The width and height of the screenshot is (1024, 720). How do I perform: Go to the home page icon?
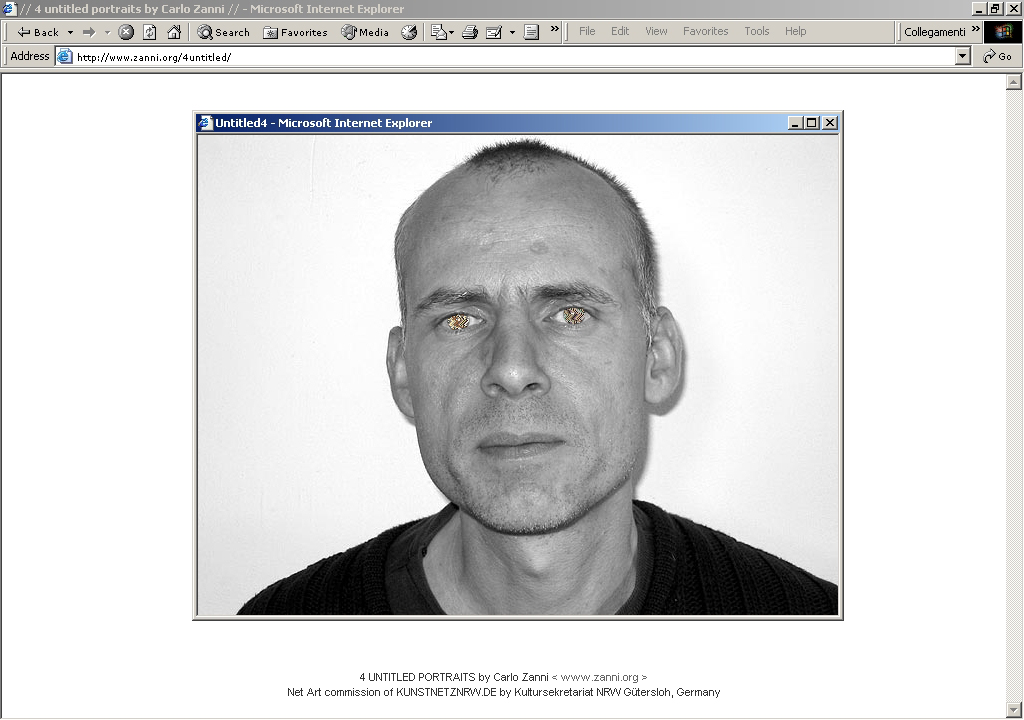point(174,32)
